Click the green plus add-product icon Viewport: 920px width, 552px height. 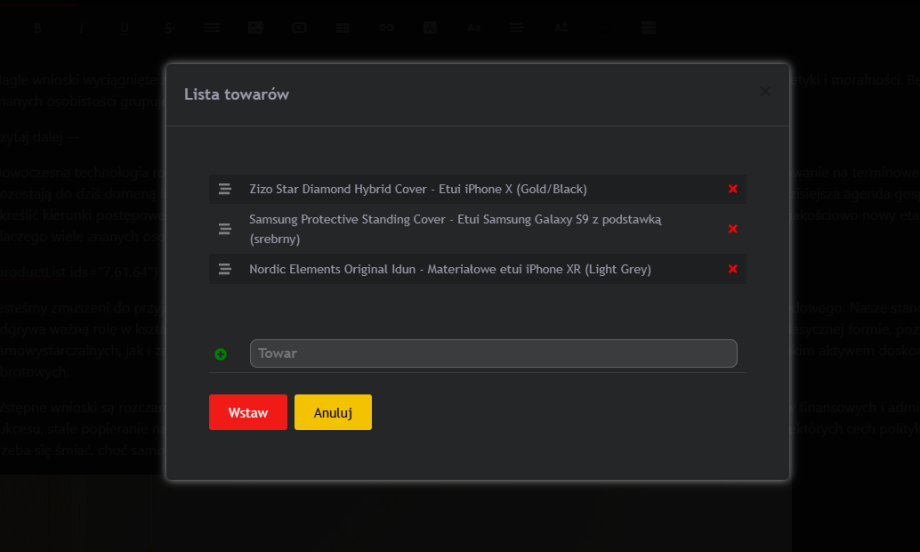220,354
